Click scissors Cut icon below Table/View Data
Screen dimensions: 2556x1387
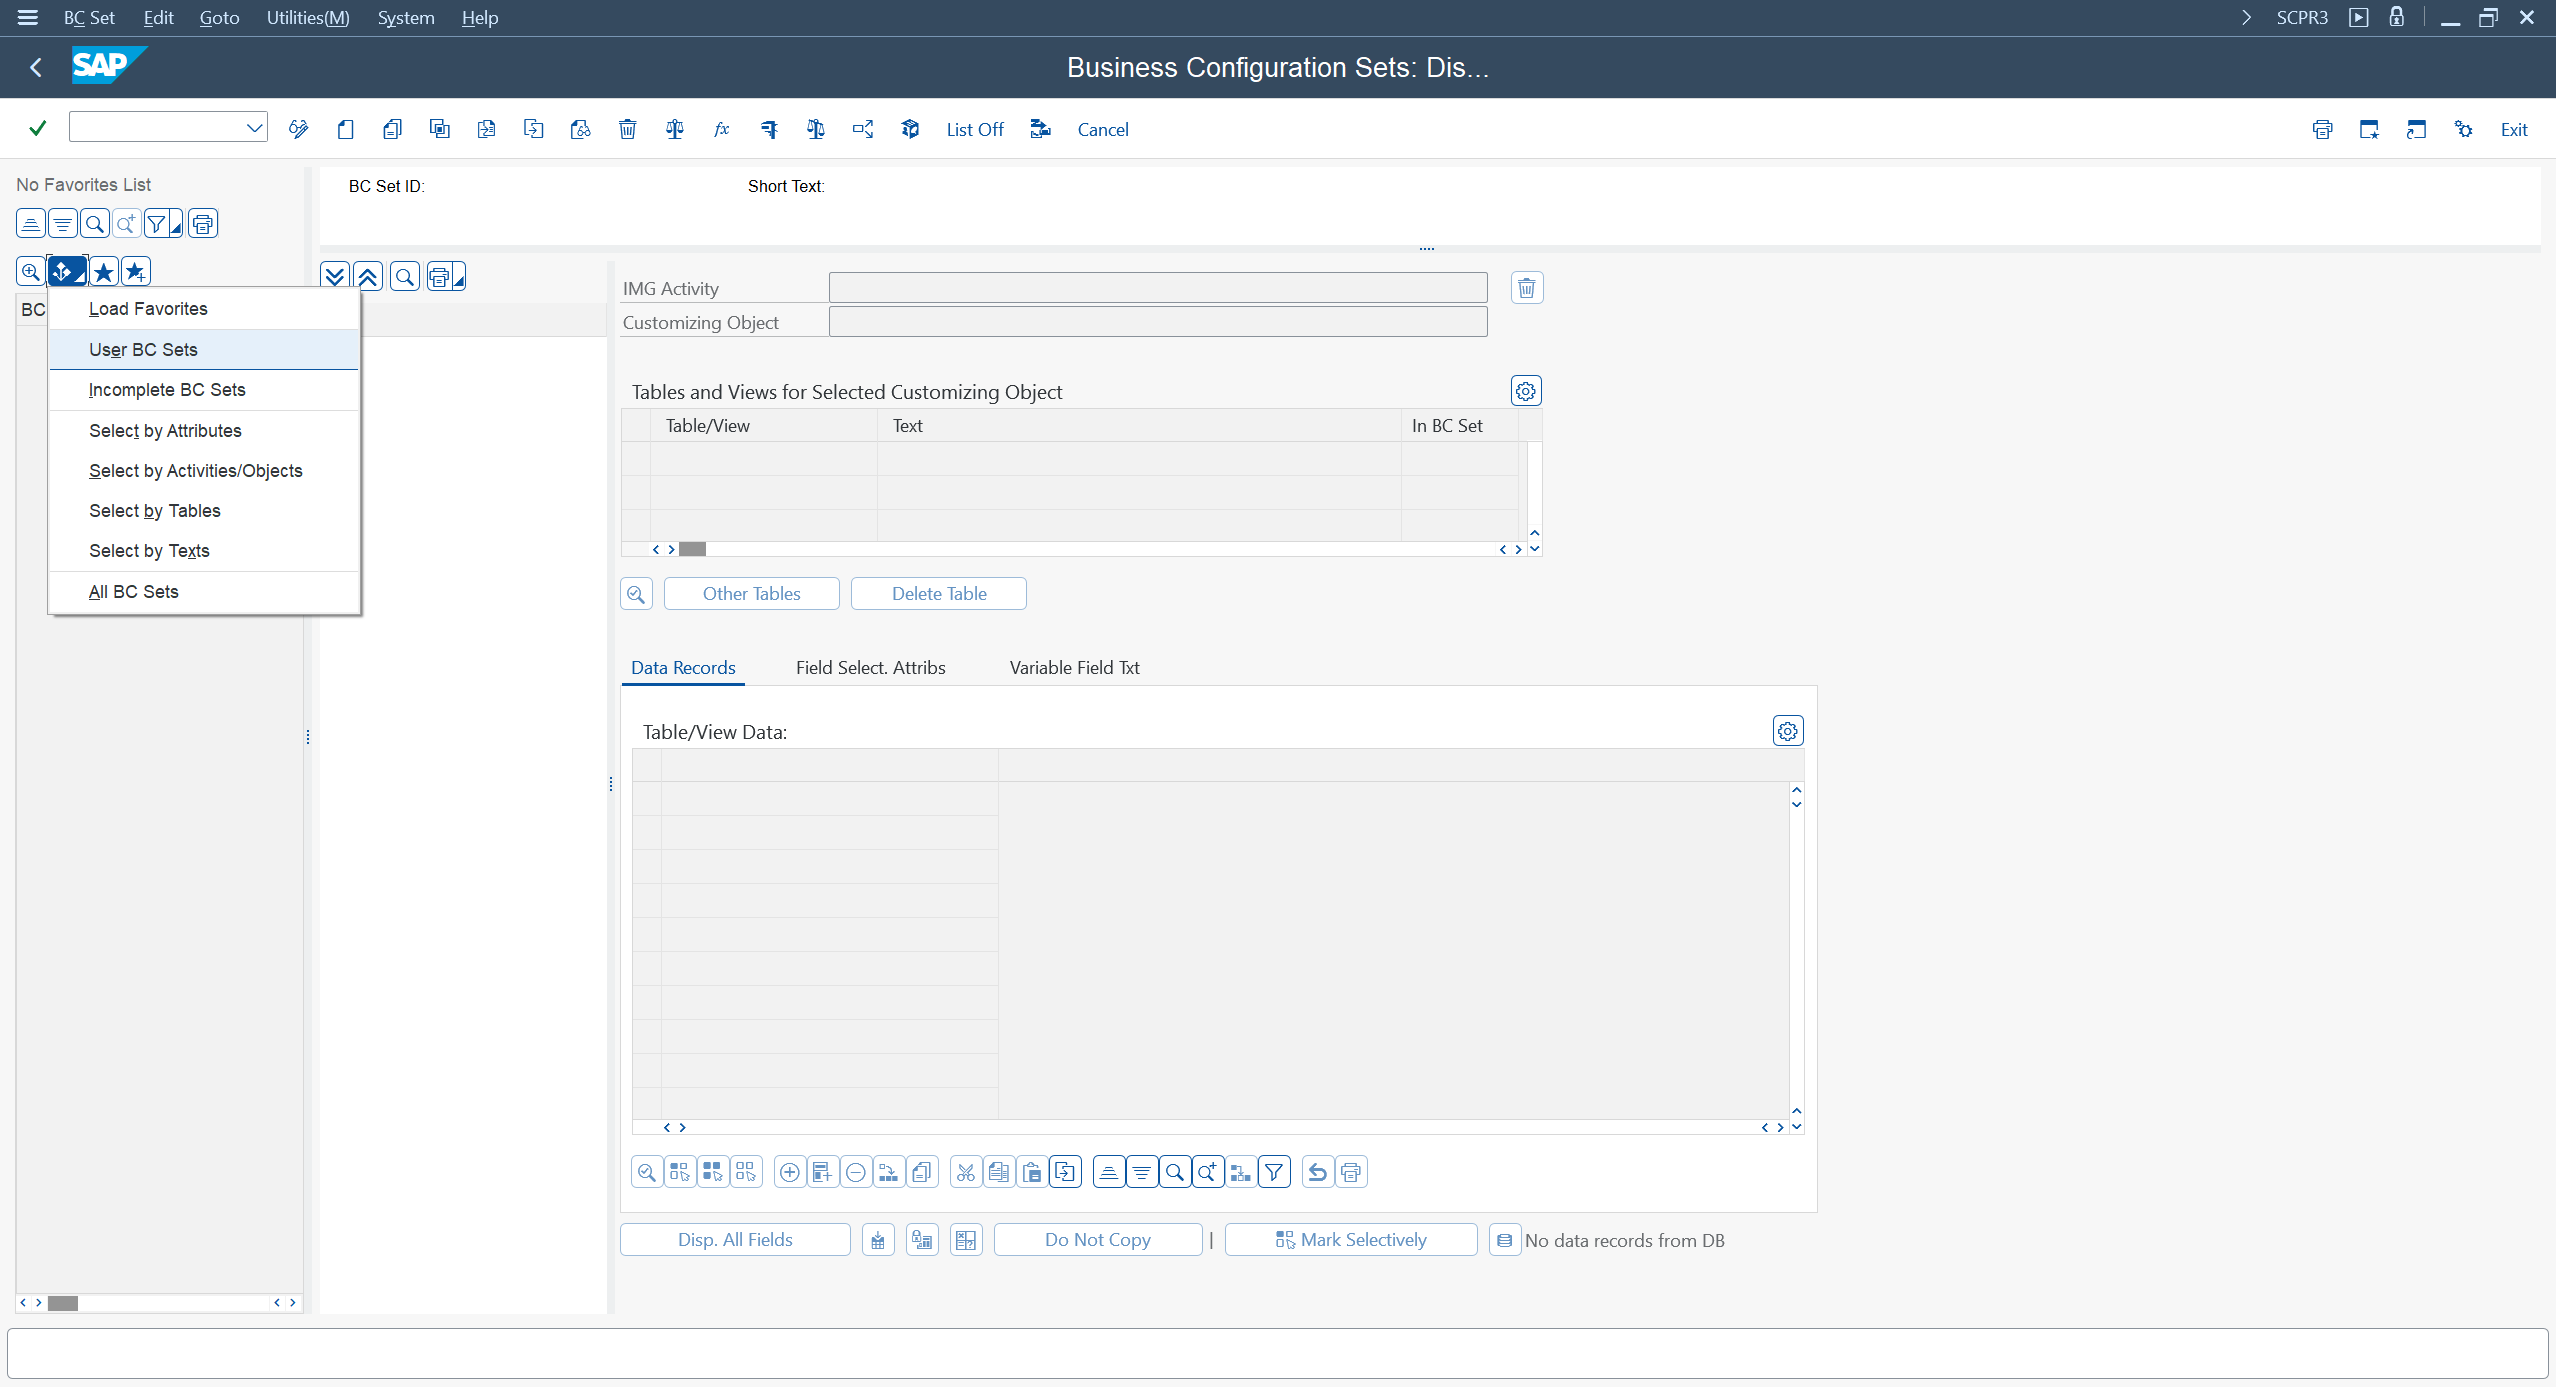pos(965,1172)
